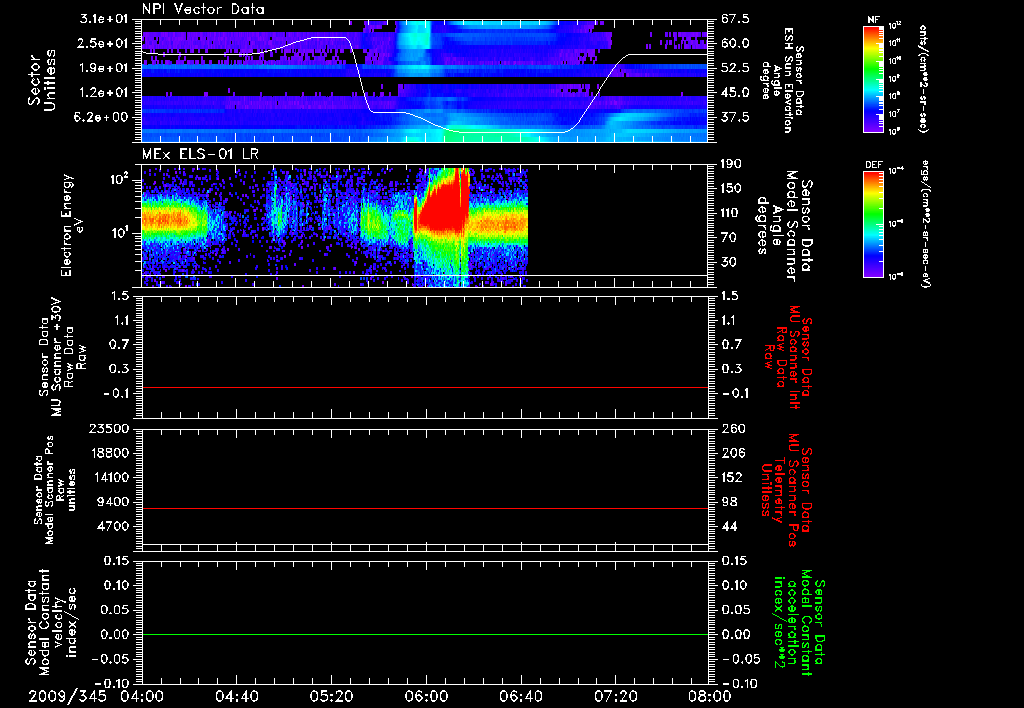Click the '60.0' sun elevation tick label

click(x=735, y=43)
